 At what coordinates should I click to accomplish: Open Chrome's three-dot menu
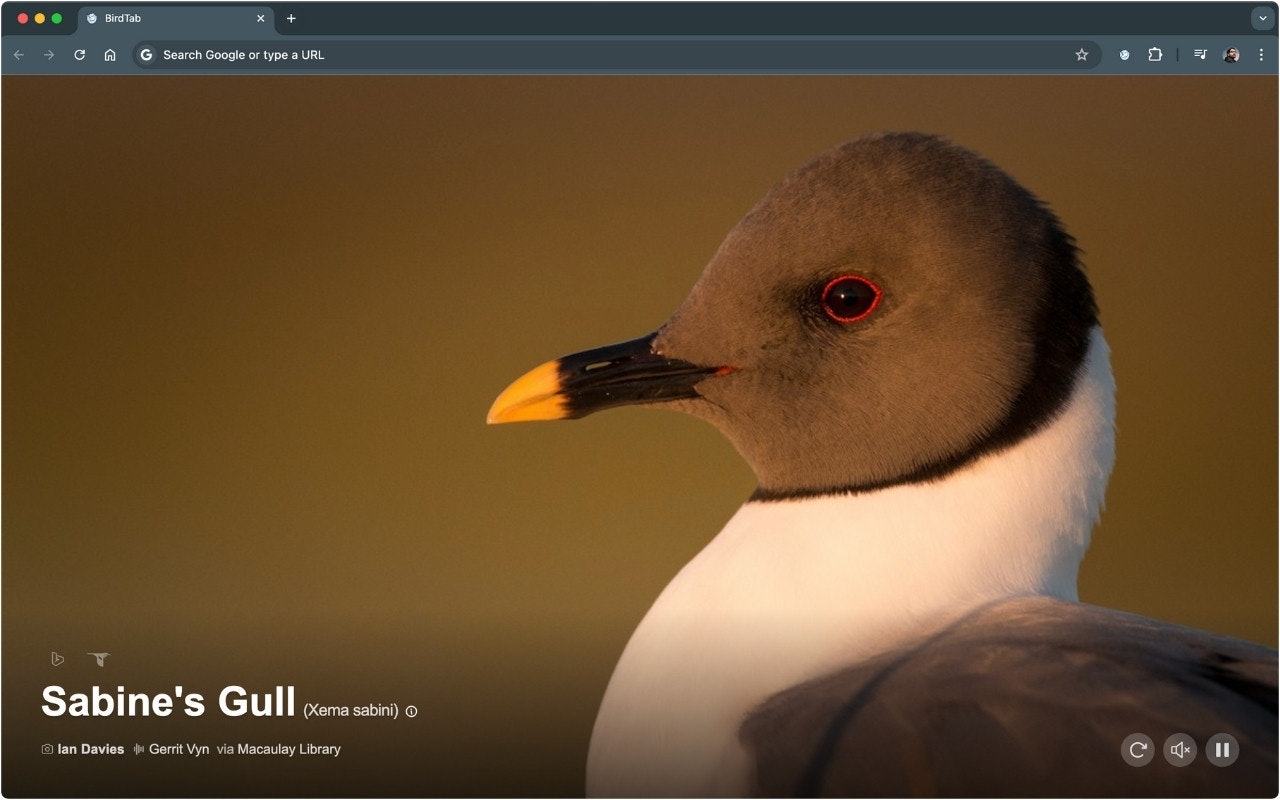pos(1263,55)
